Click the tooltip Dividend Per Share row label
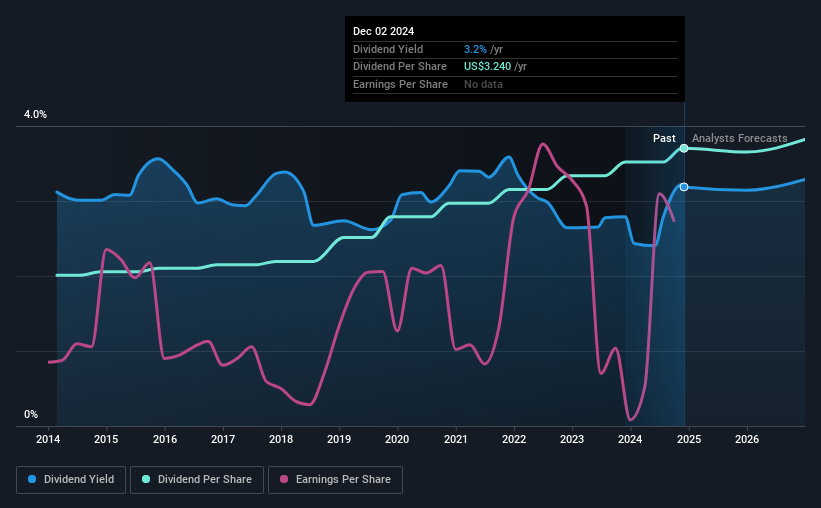821x508 pixels. pos(400,67)
